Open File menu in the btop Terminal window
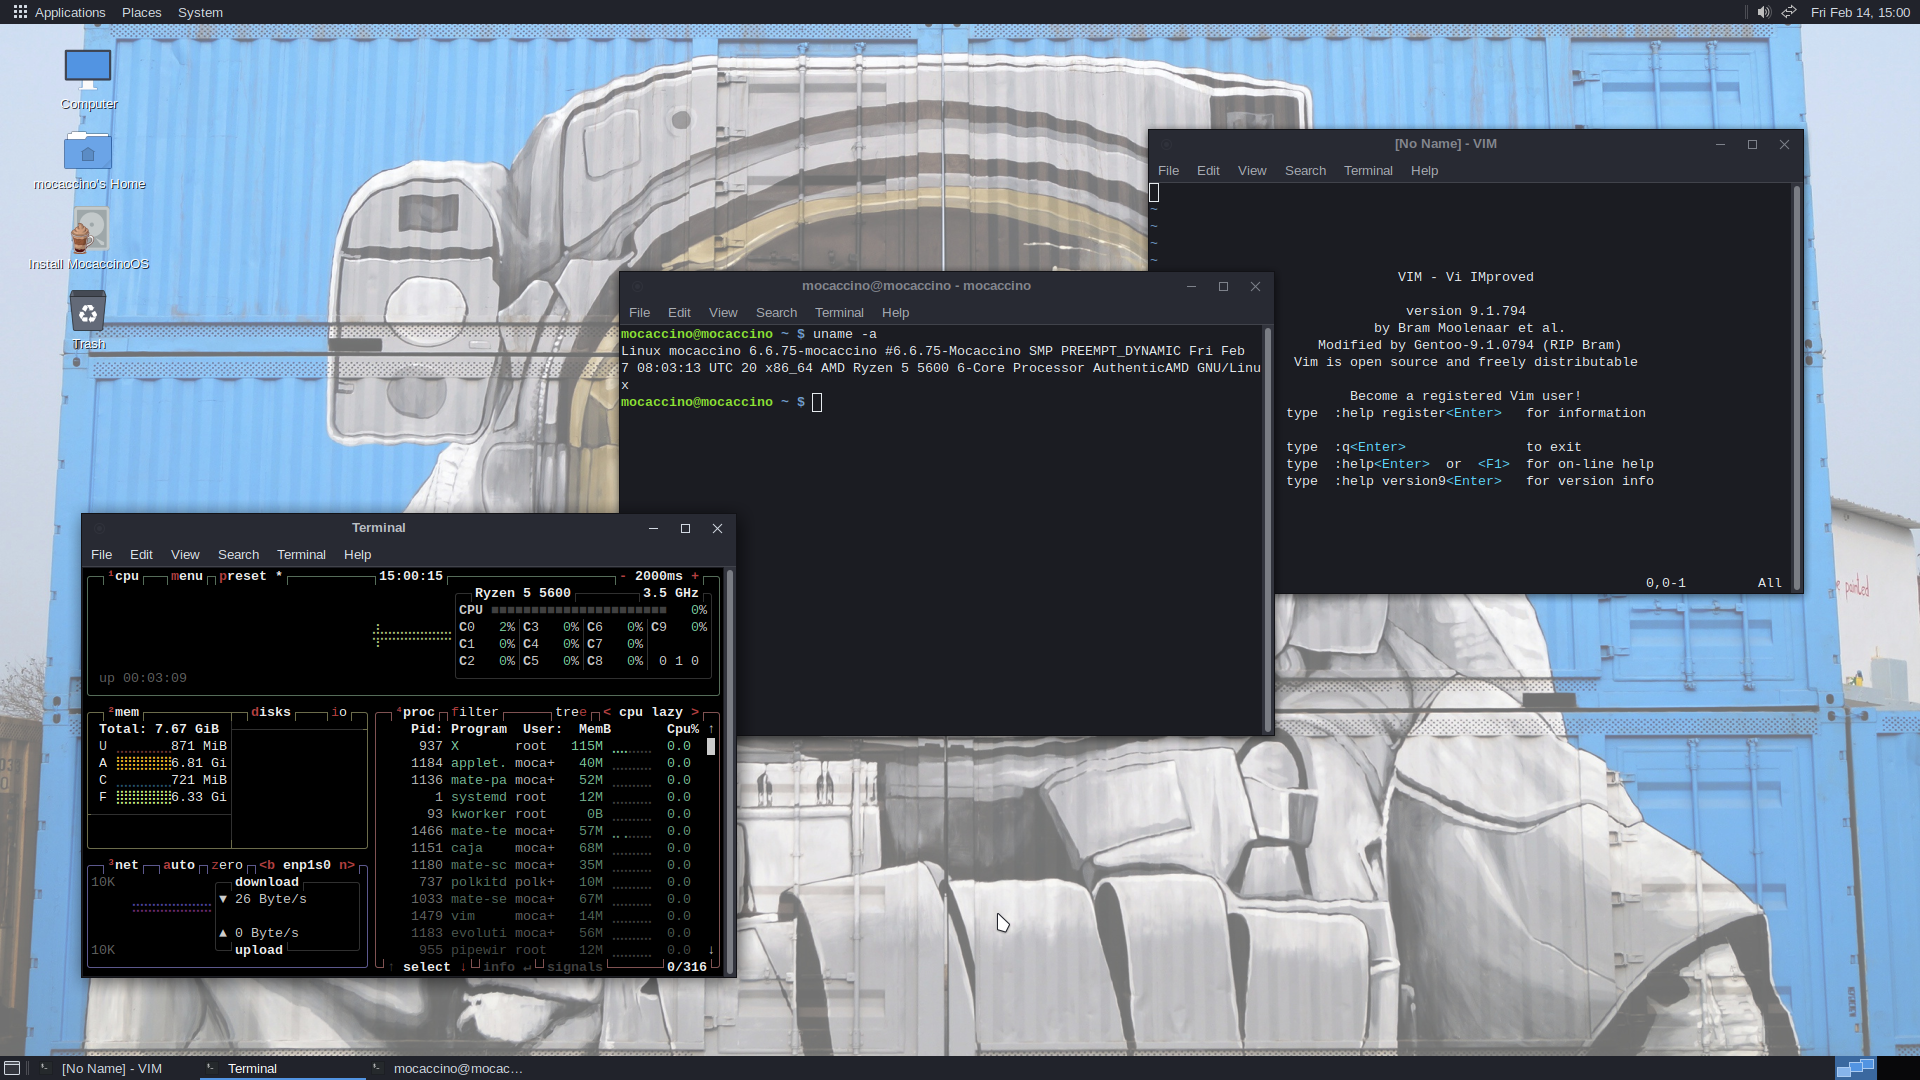The height and width of the screenshot is (1080, 1920). [101, 555]
